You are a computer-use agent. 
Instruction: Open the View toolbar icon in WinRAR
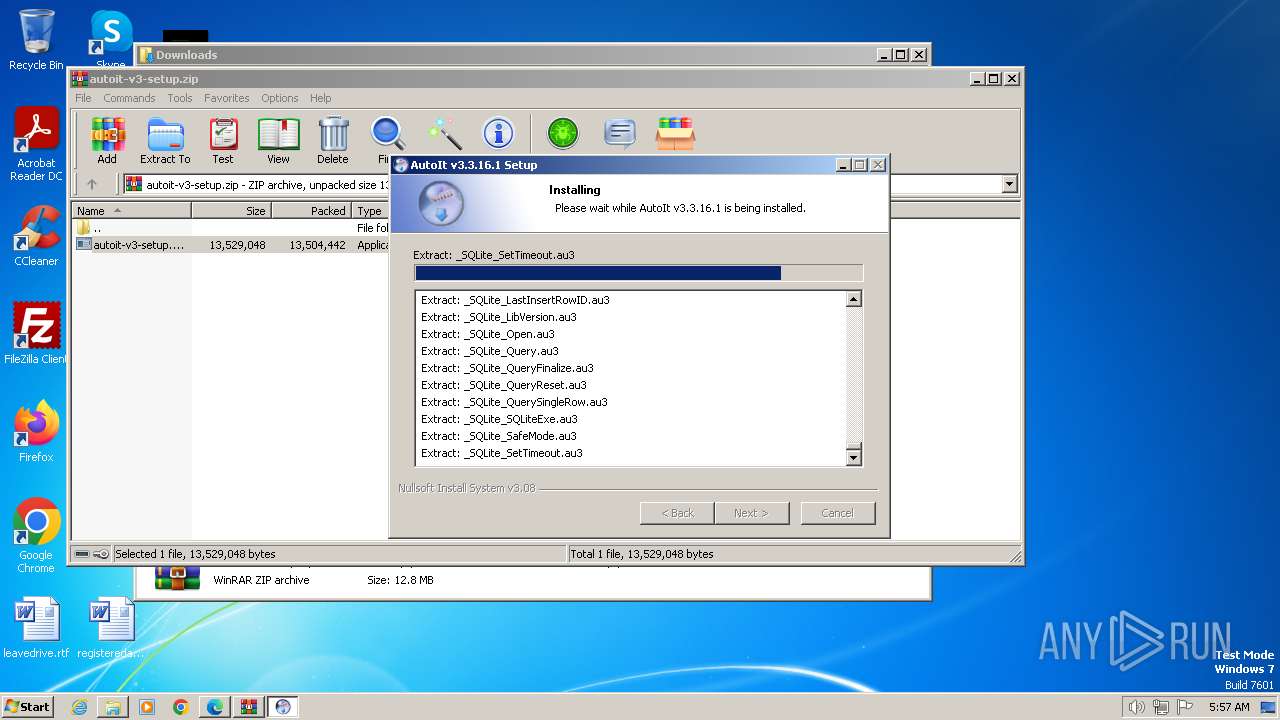(278, 140)
